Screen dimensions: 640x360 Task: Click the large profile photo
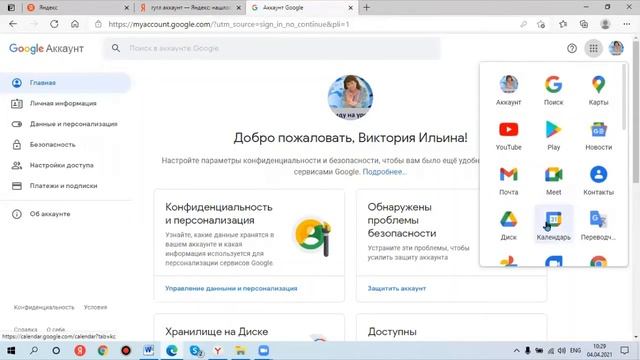click(x=350, y=97)
